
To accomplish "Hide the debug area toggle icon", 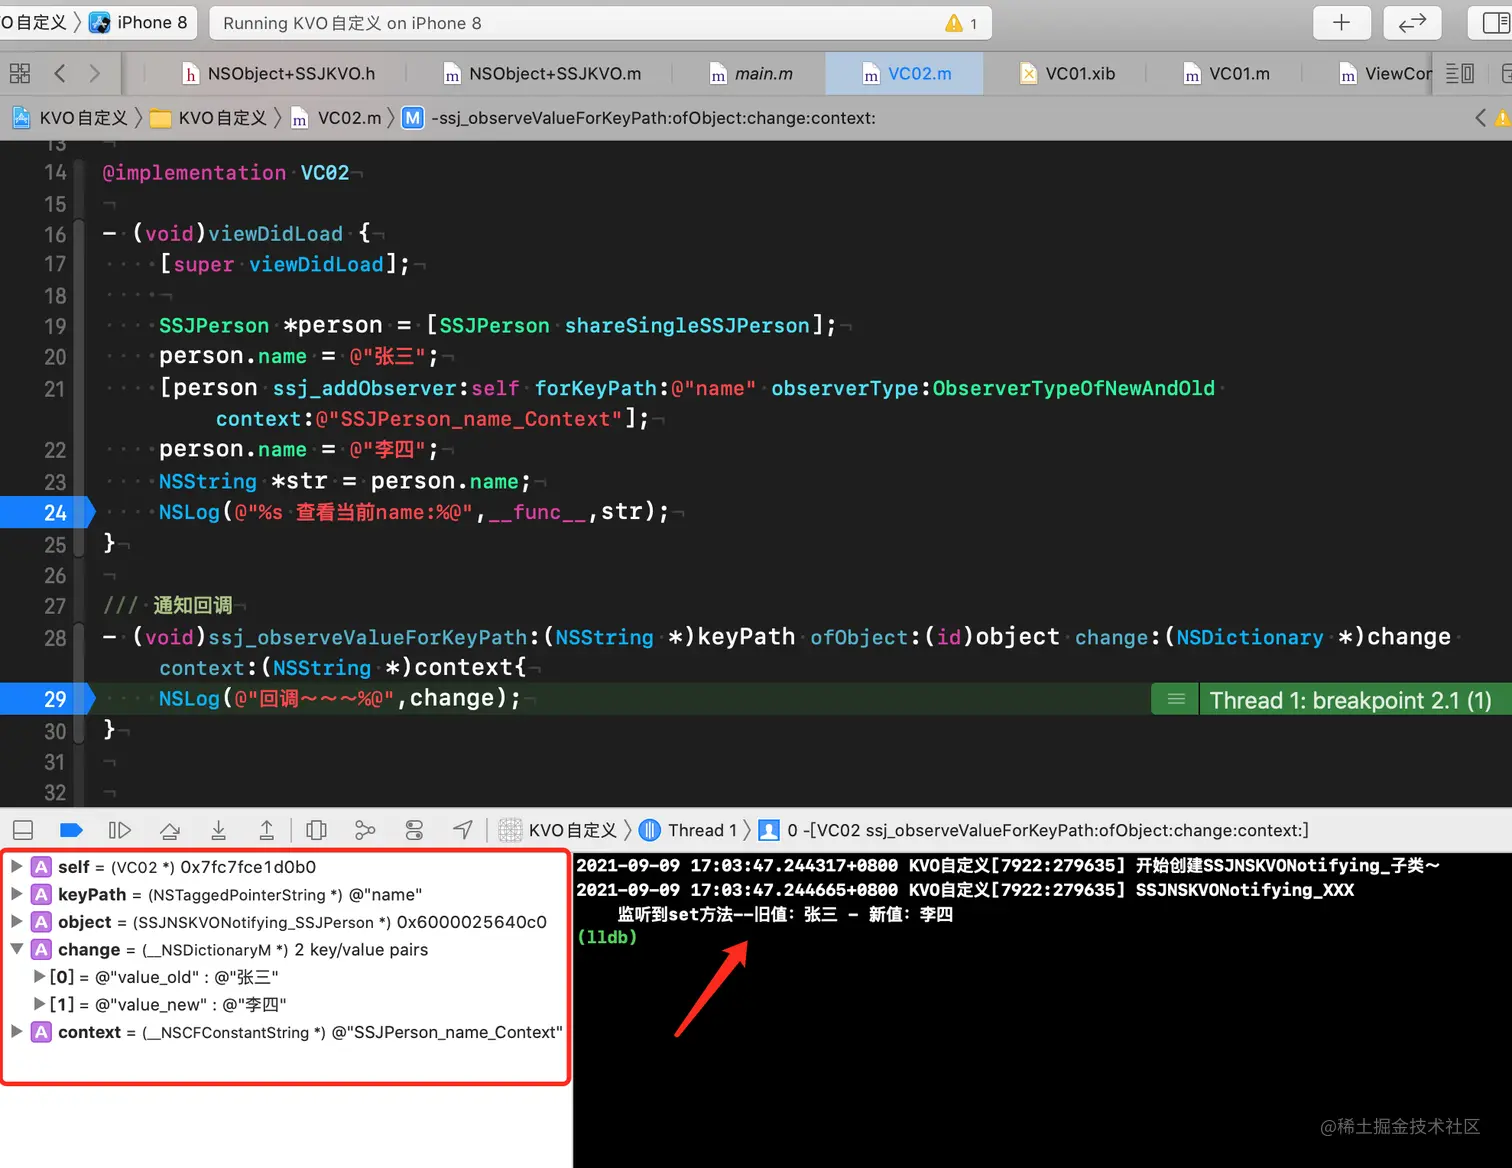I will coord(23,830).
